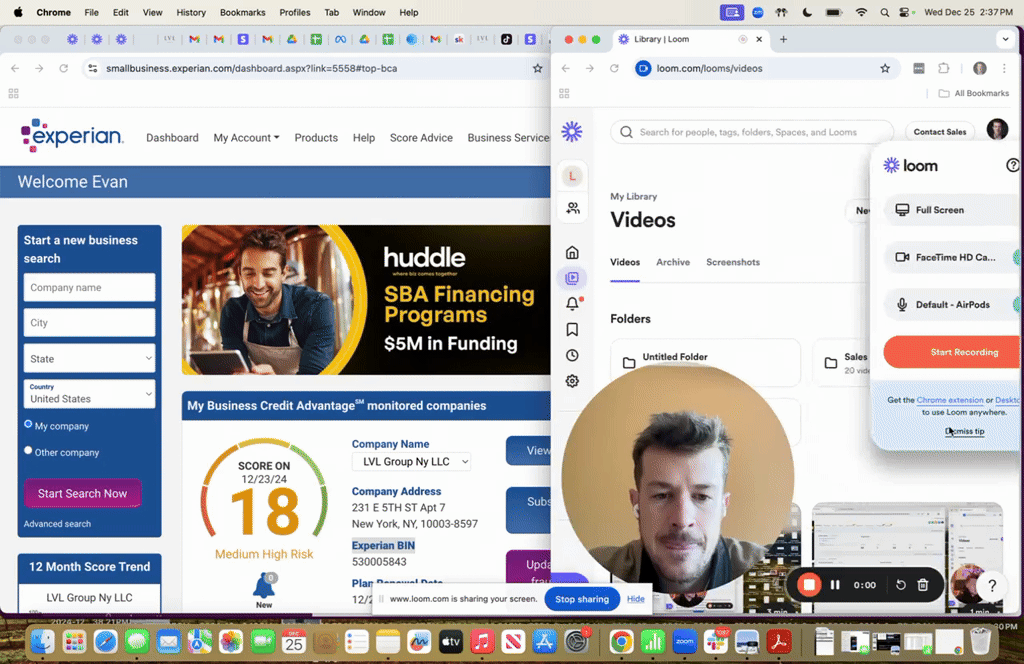Open Zoom from the Dock
1024x664 pixels.
point(684,642)
